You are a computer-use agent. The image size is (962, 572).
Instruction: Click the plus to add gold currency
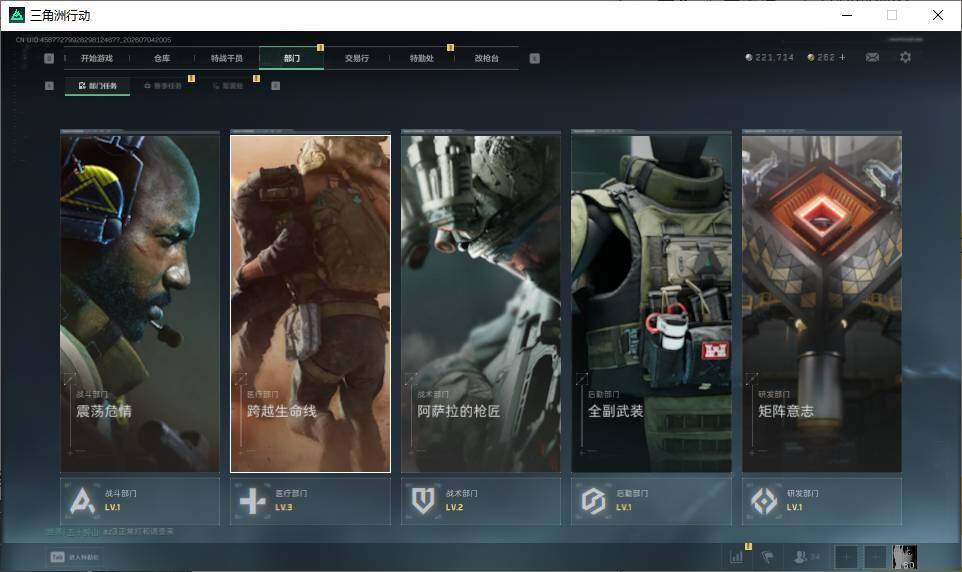(842, 57)
